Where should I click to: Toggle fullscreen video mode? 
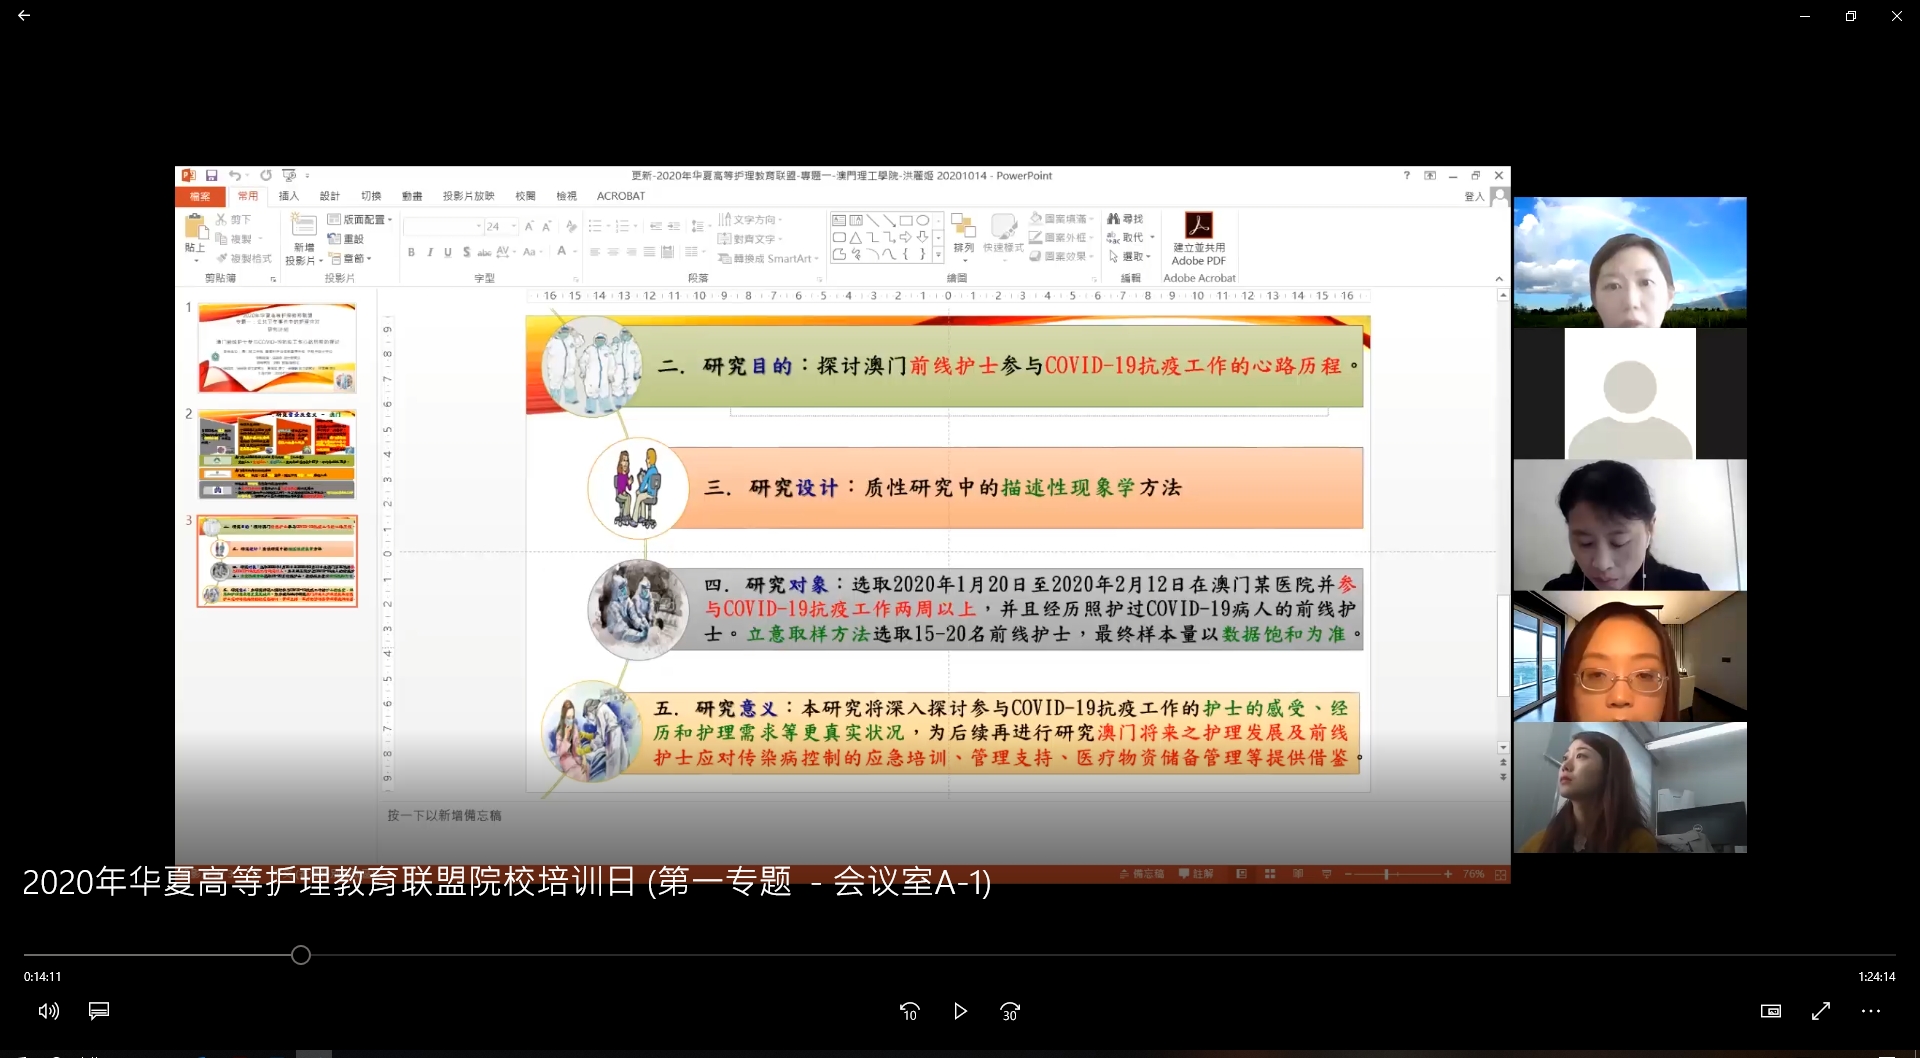coord(1821,1011)
